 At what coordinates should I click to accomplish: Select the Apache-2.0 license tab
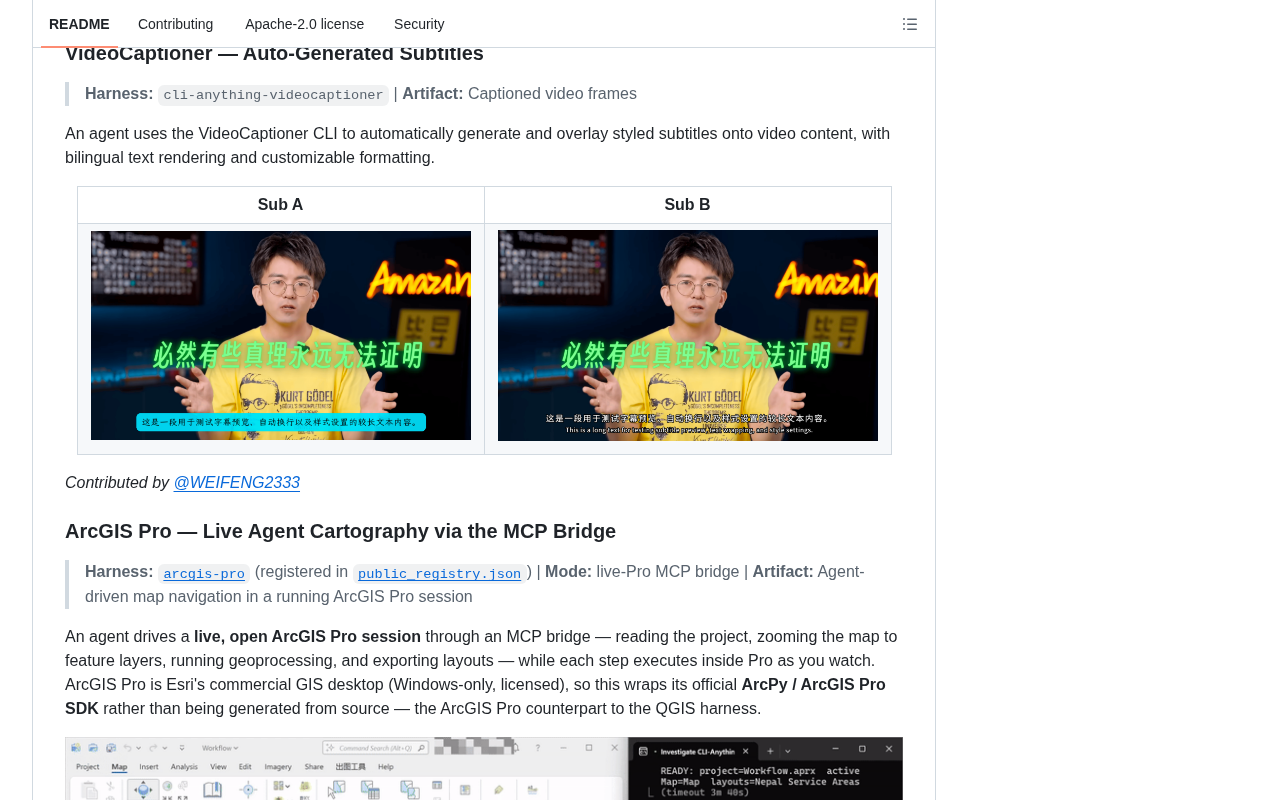point(305,24)
